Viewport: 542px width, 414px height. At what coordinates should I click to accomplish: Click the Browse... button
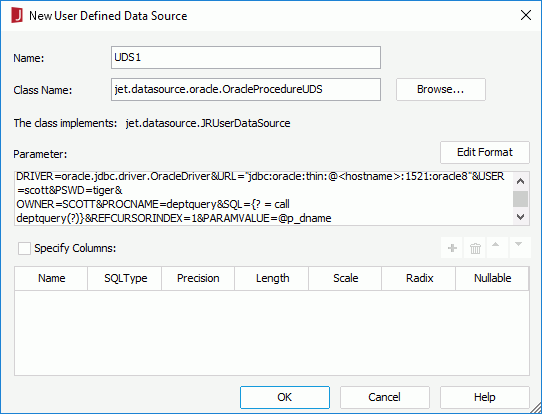[x=441, y=90]
